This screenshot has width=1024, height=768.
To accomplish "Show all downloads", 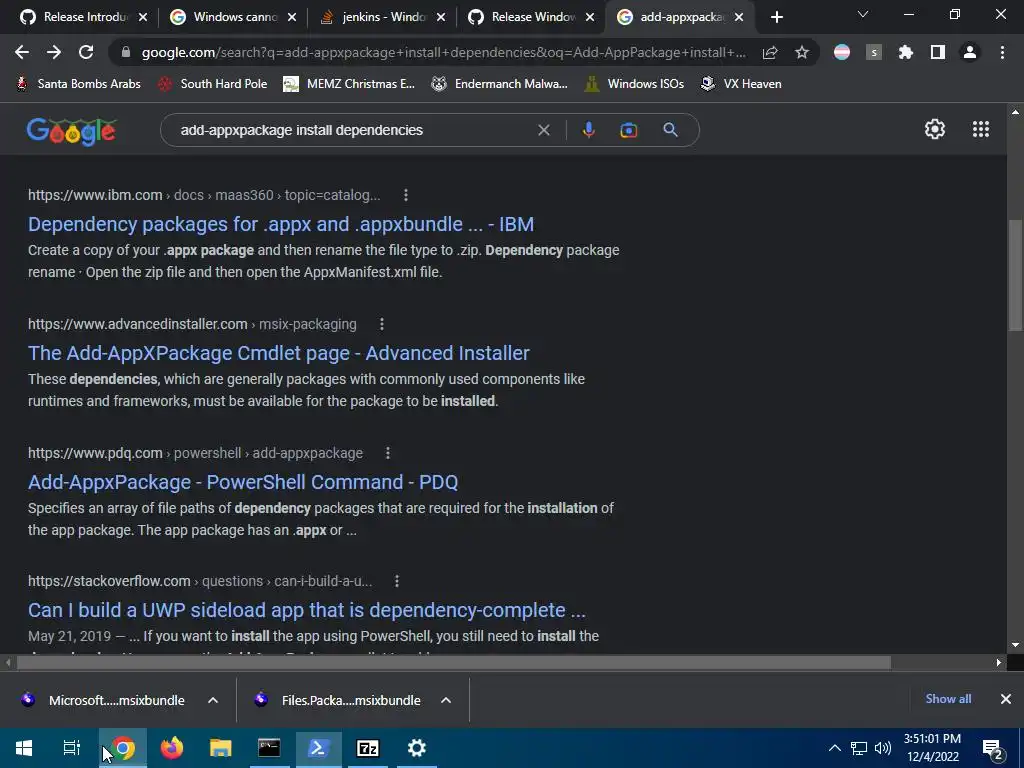I will pyautogui.click(x=948, y=699).
